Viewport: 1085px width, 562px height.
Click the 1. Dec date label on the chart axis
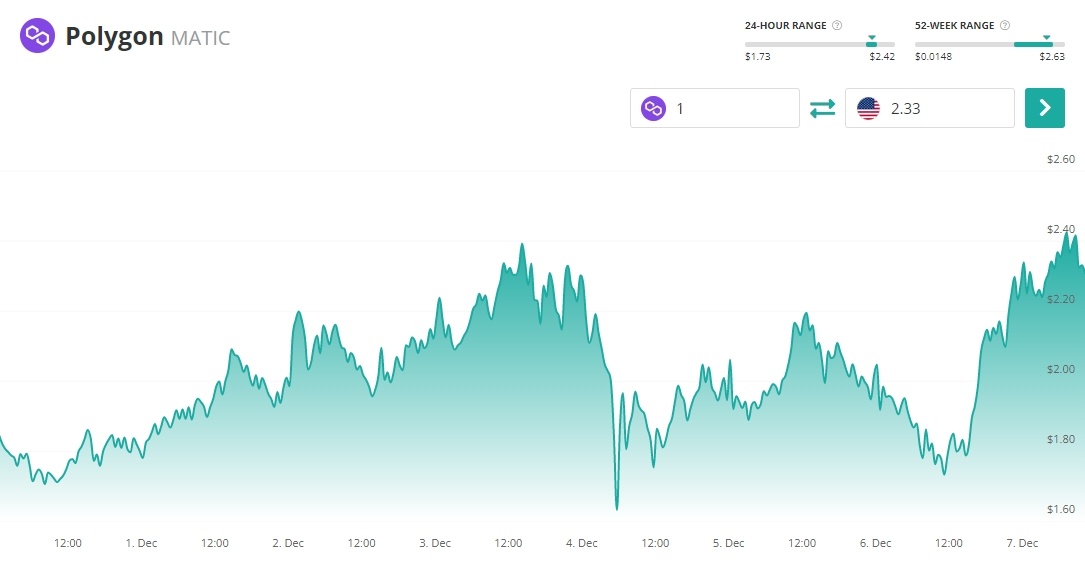coord(141,543)
